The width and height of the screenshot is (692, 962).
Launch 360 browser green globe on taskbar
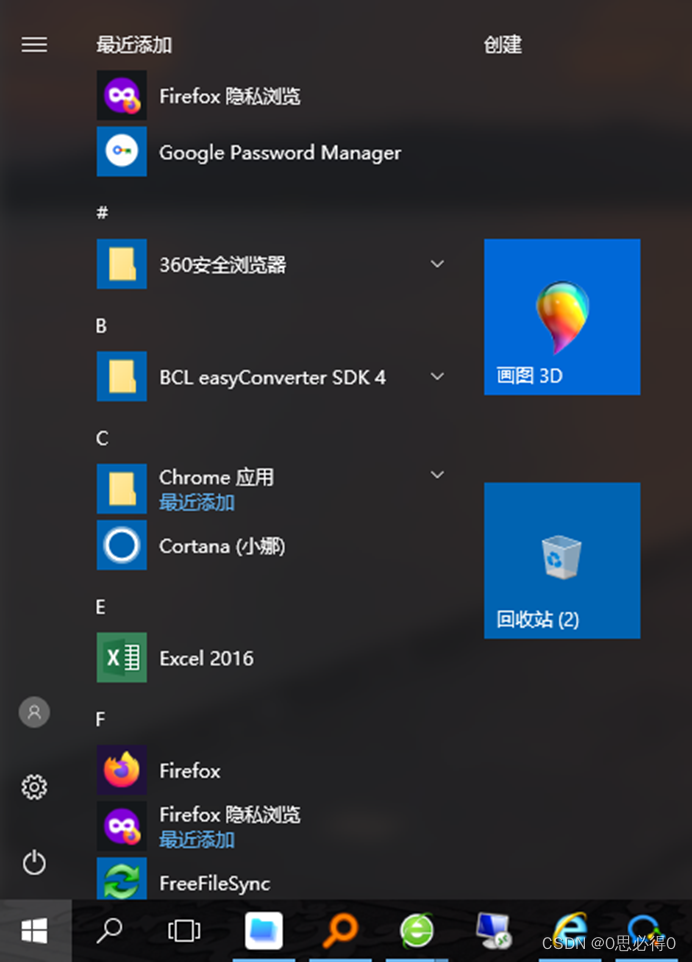(417, 931)
